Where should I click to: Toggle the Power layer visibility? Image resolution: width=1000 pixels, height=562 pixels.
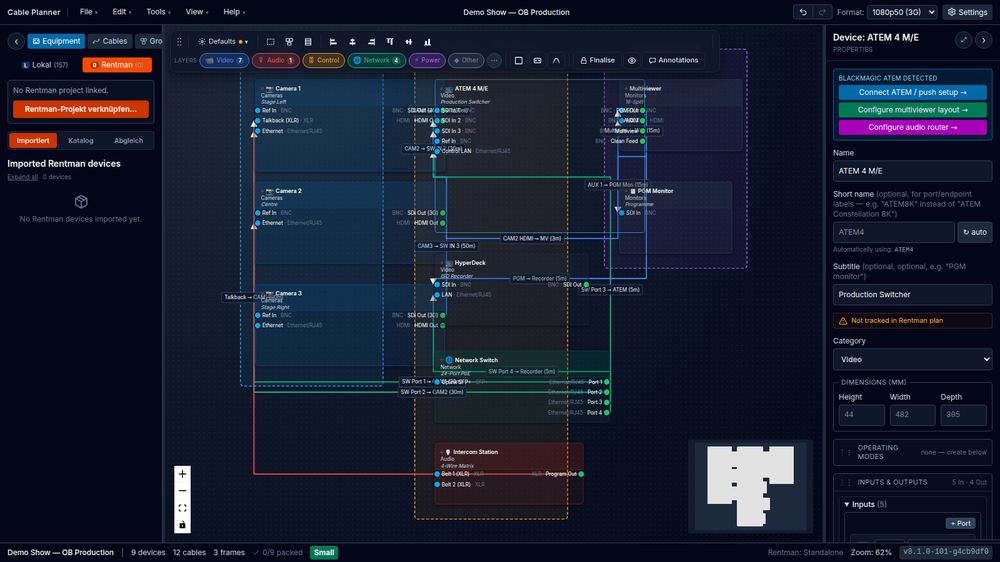coord(427,61)
